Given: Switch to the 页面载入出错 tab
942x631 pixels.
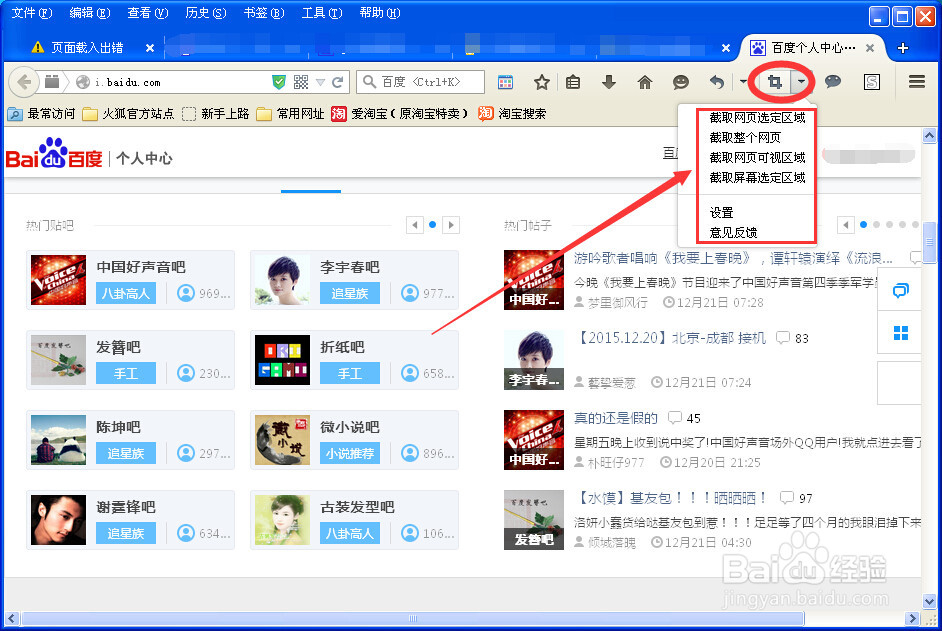Looking at the screenshot, I should [x=87, y=48].
